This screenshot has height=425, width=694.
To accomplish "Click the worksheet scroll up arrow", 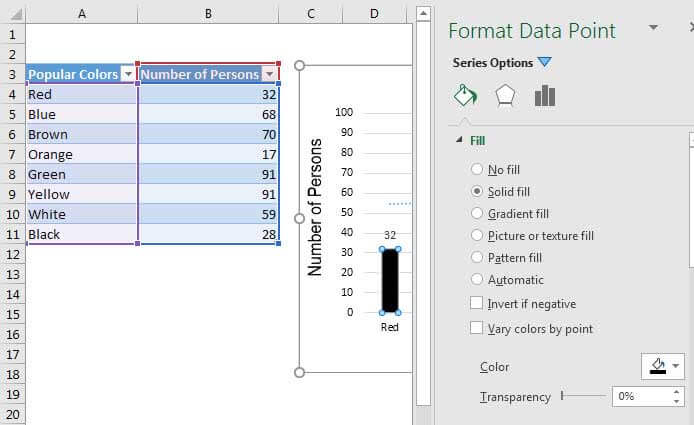I will click(x=423, y=13).
